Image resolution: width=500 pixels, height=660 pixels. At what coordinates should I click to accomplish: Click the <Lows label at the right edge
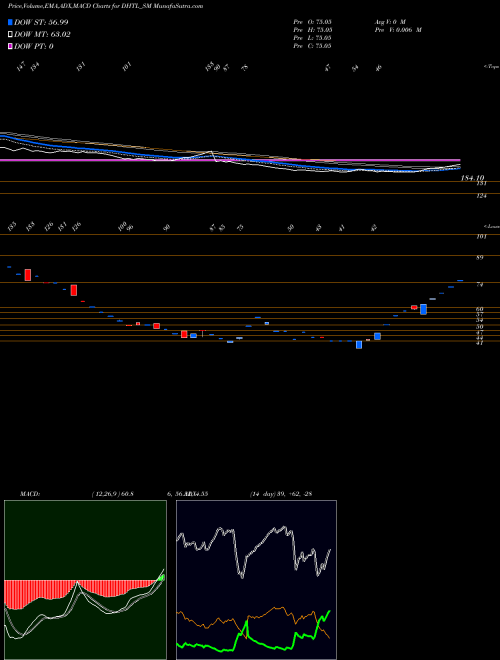tap(491, 226)
